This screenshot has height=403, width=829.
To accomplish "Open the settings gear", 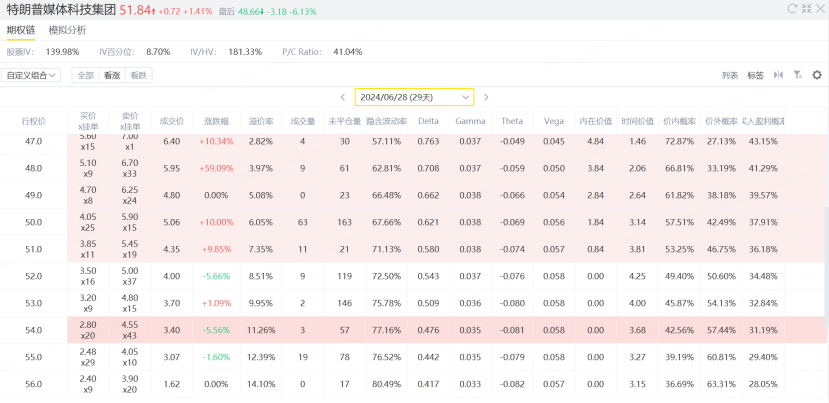I will 817,75.
